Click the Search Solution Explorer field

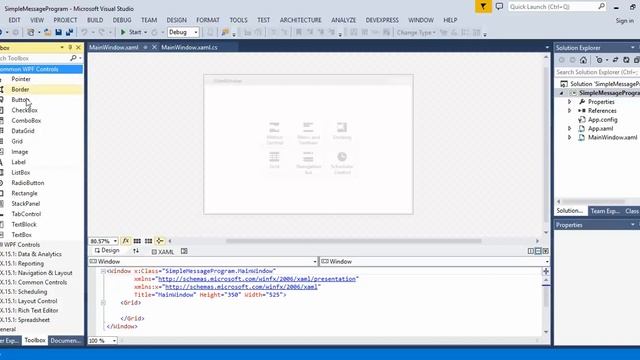pos(597,72)
